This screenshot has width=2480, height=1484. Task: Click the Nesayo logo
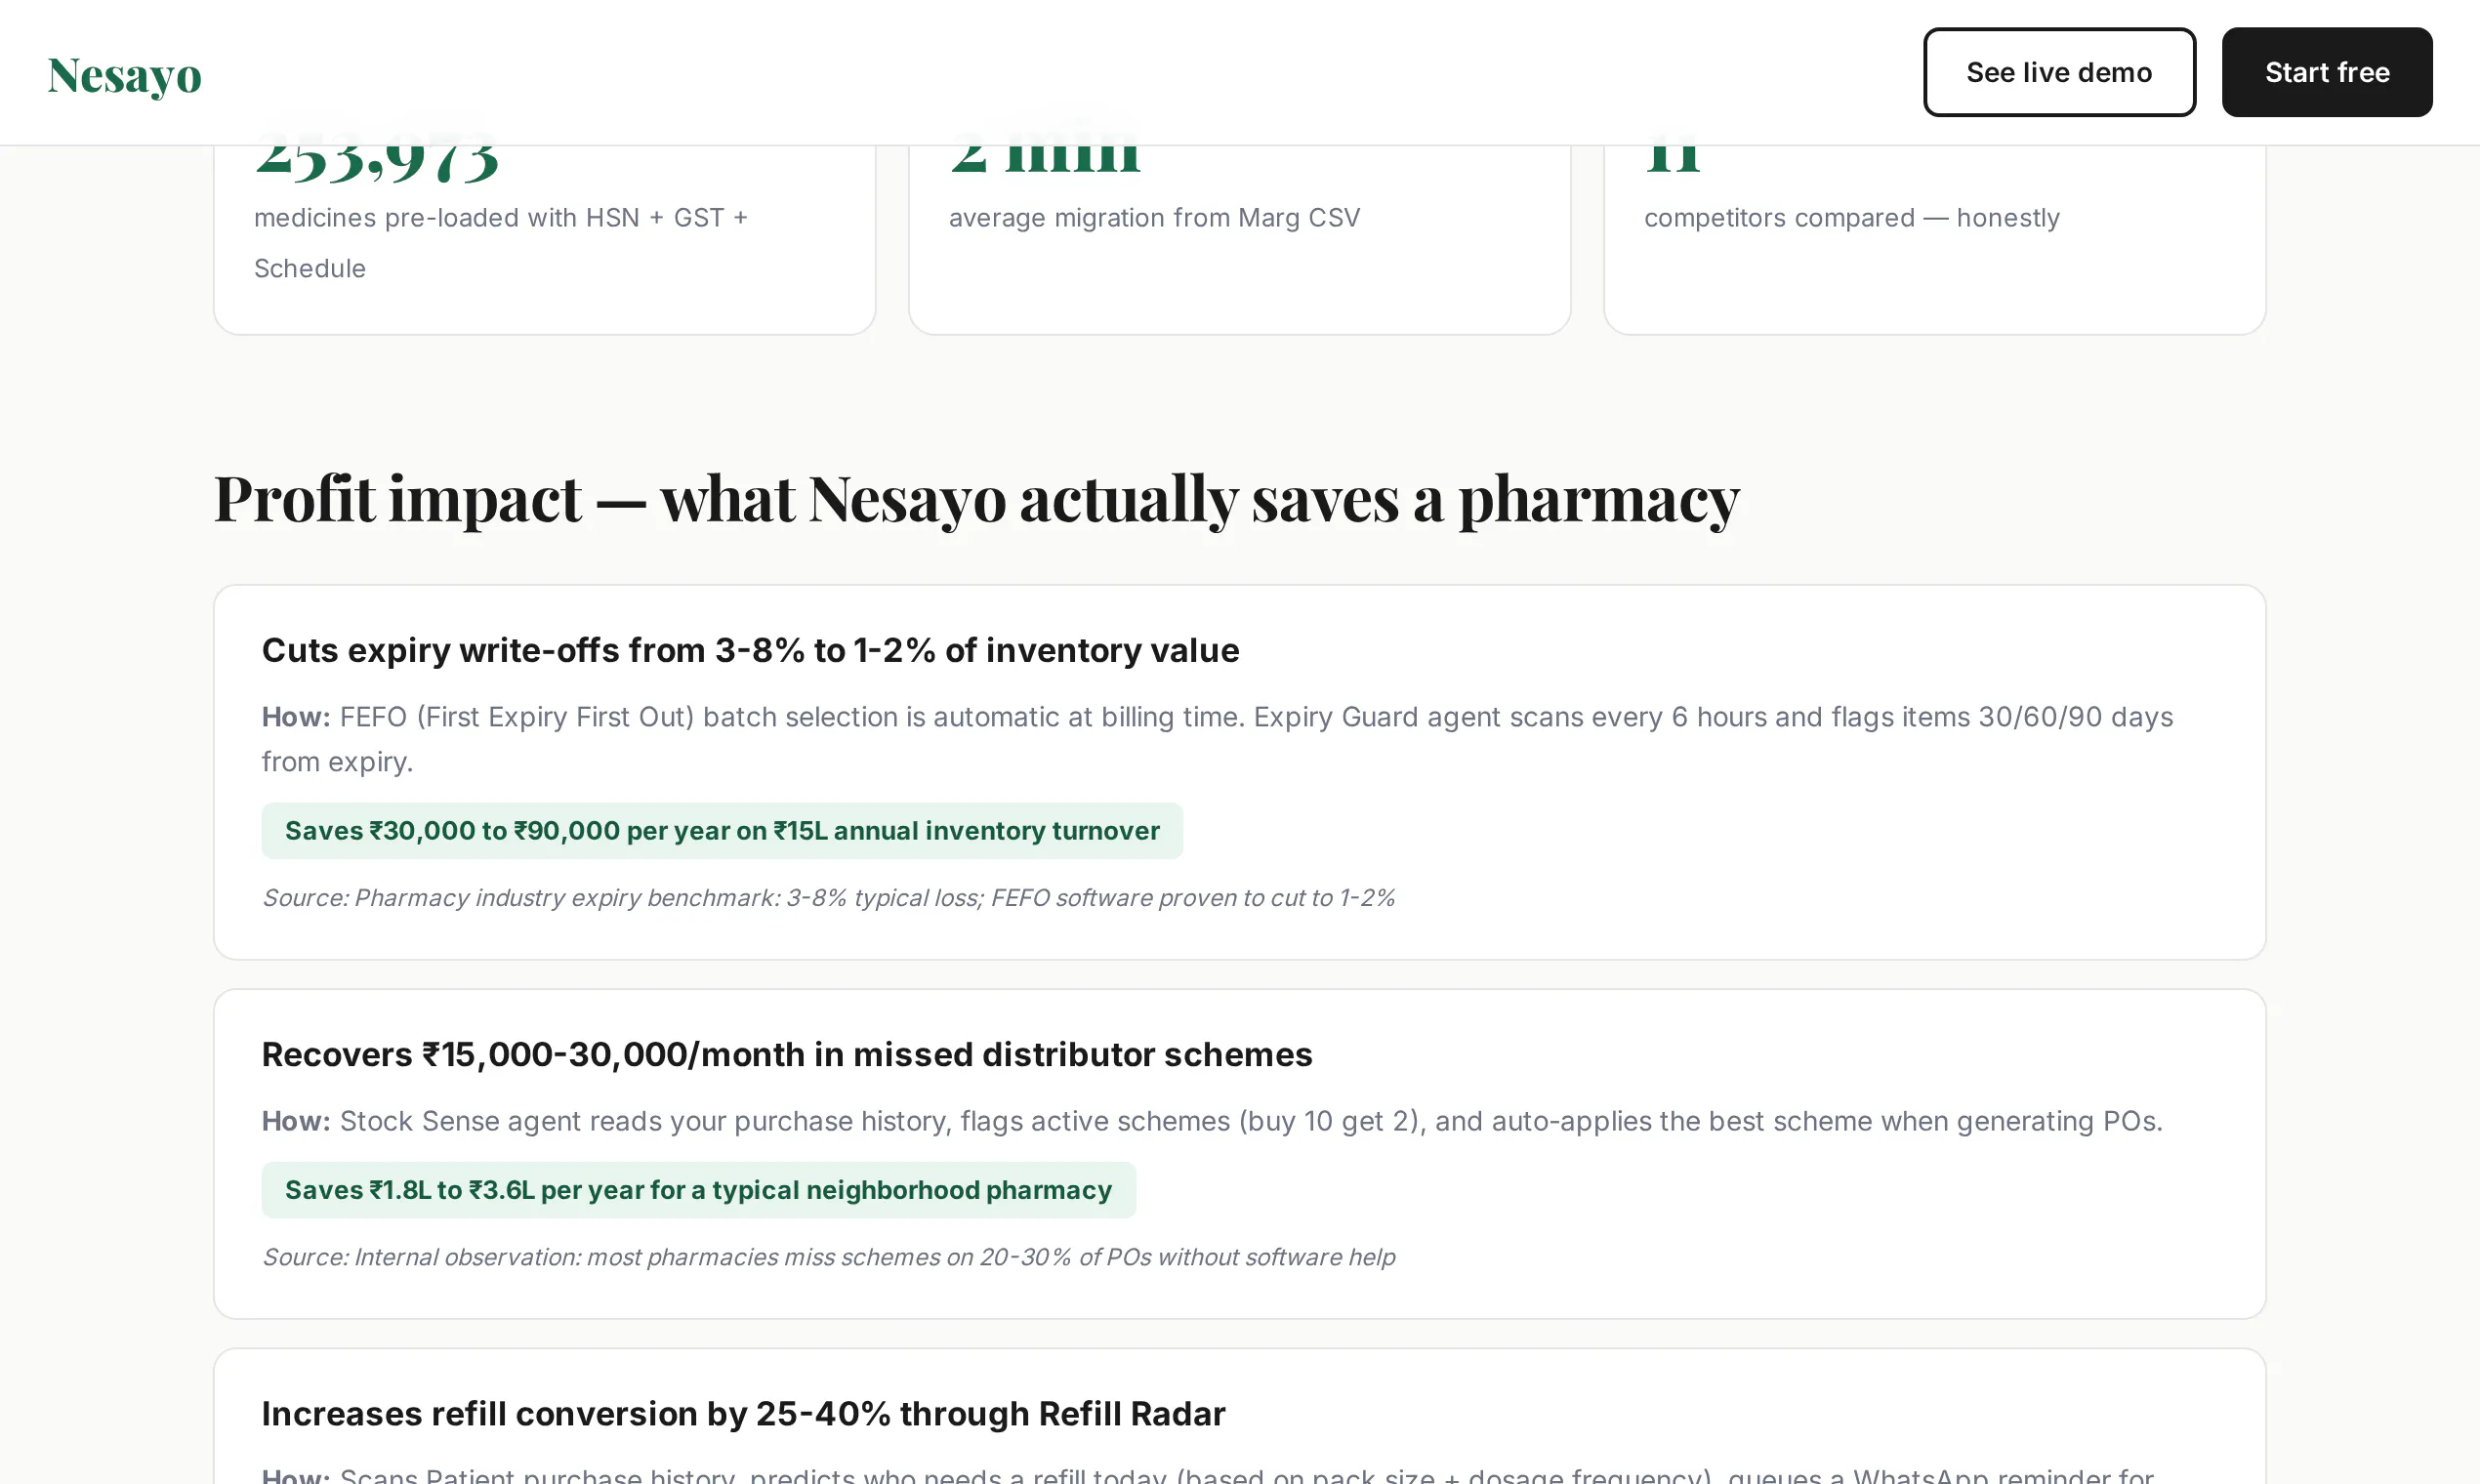click(x=124, y=75)
